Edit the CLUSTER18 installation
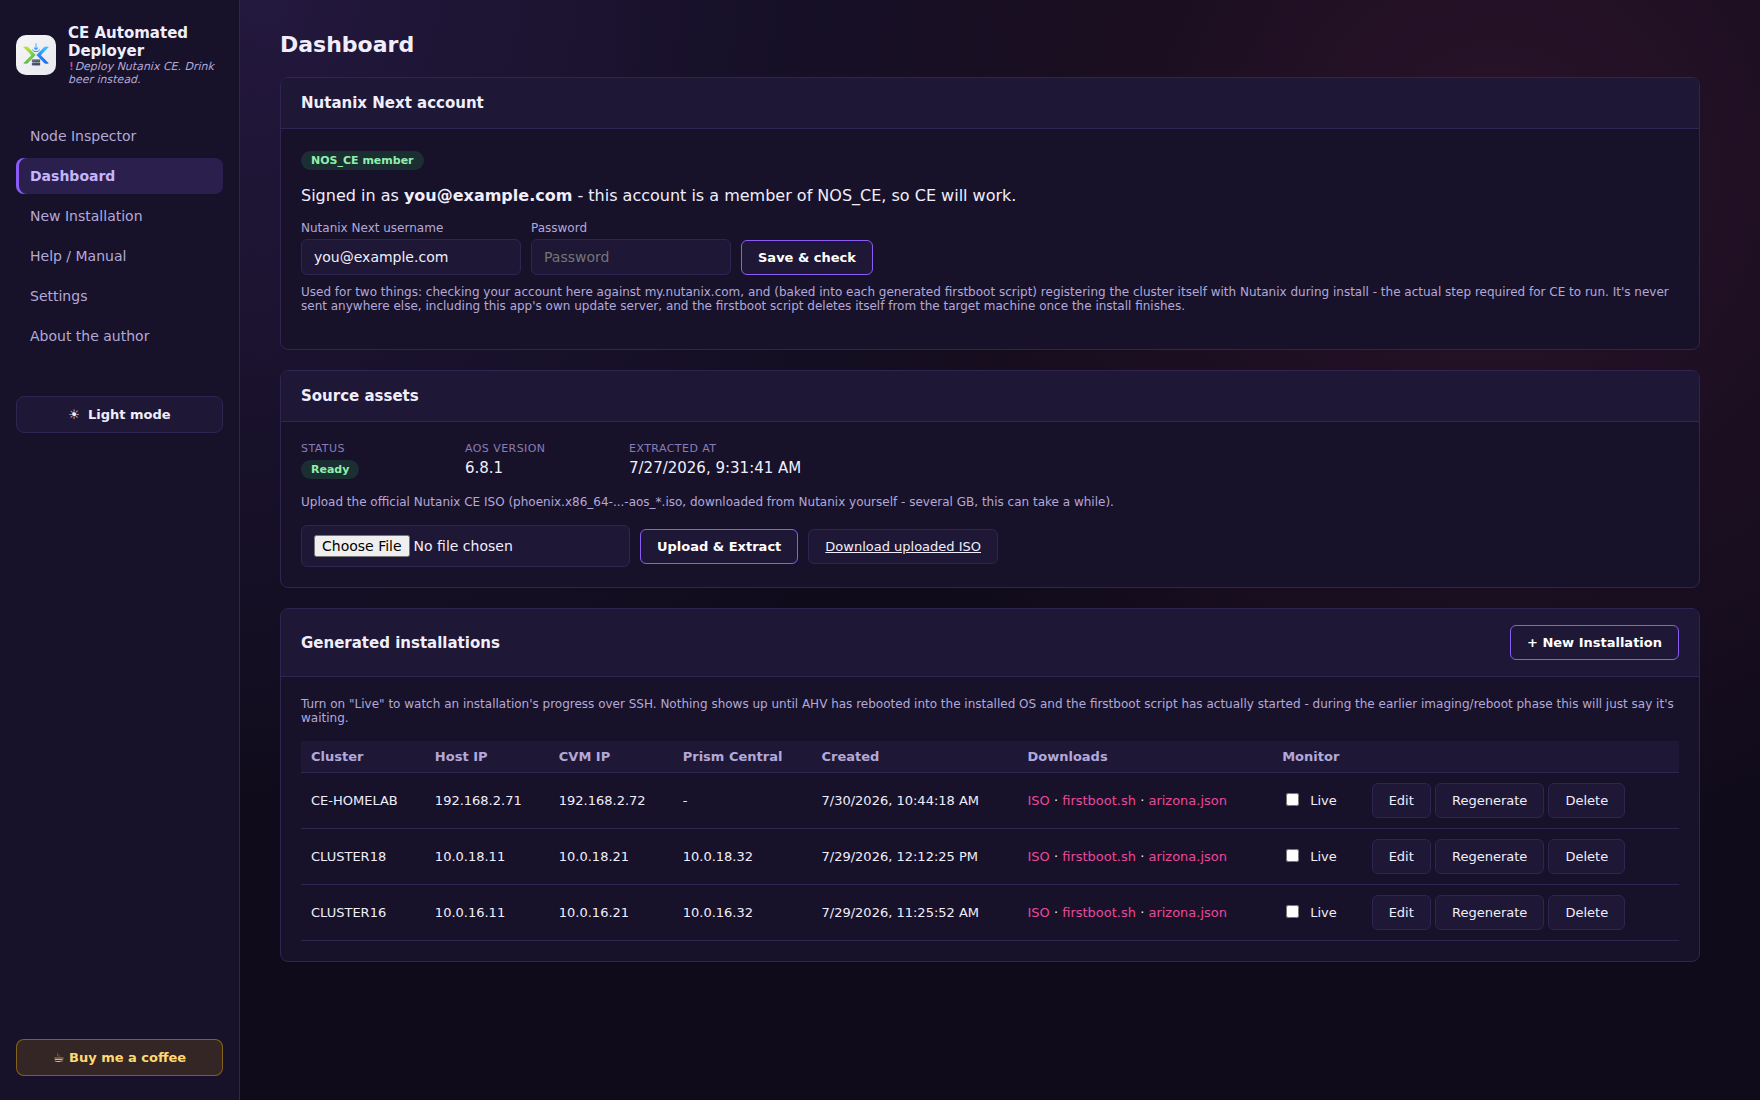The height and width of the screenshot is (1100, 1760). click(x=1401, y=856)
